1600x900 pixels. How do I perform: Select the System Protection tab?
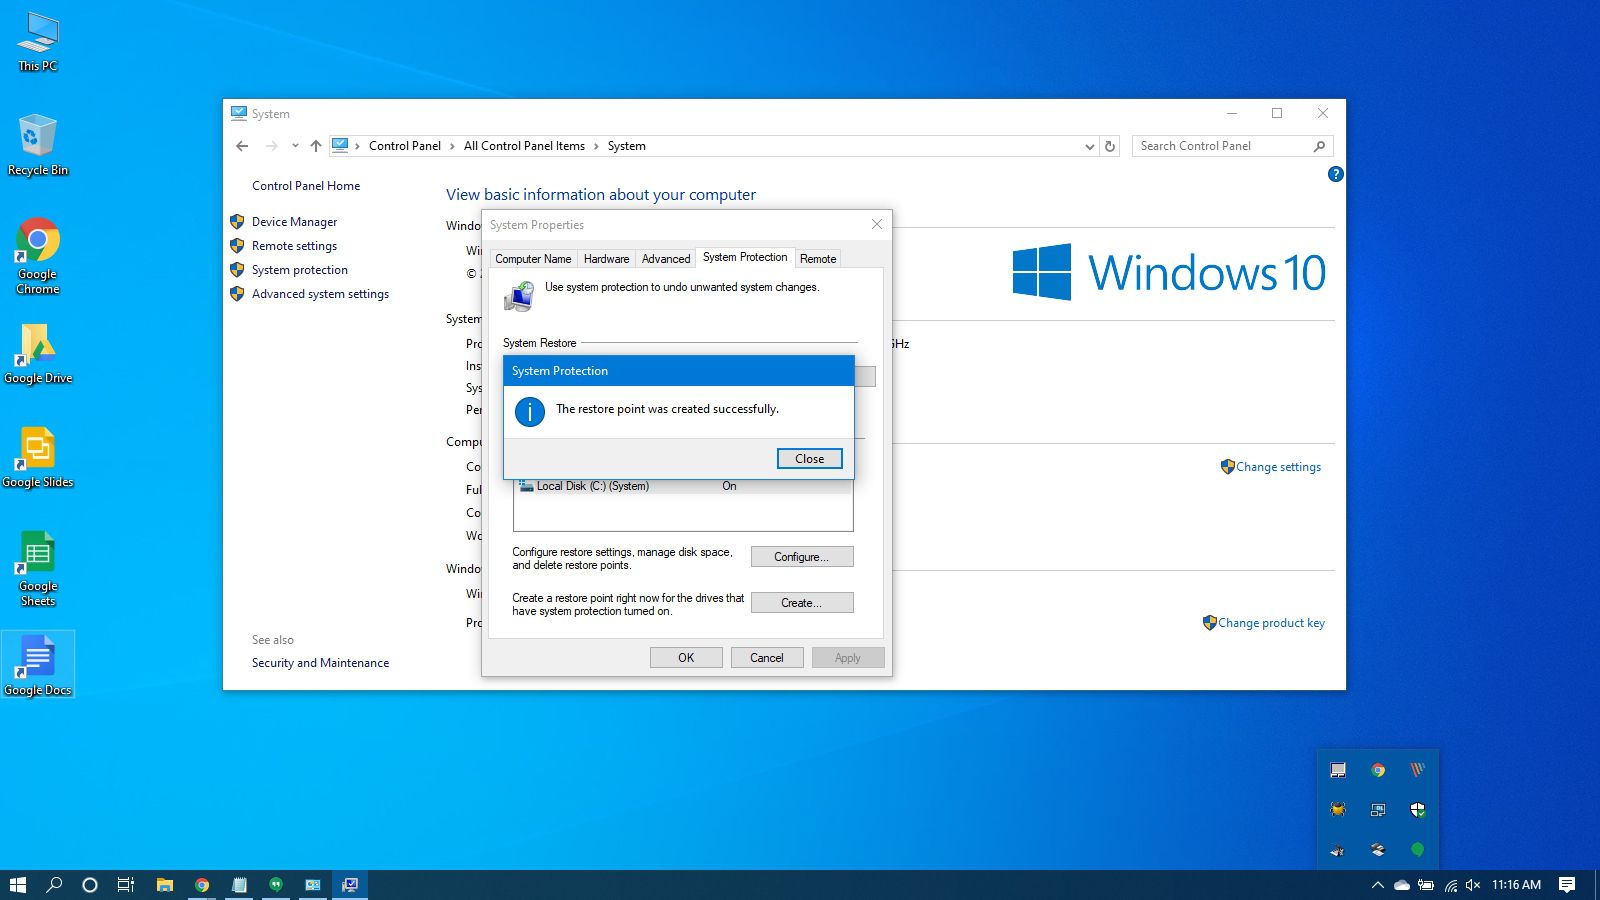pos(745,257)
